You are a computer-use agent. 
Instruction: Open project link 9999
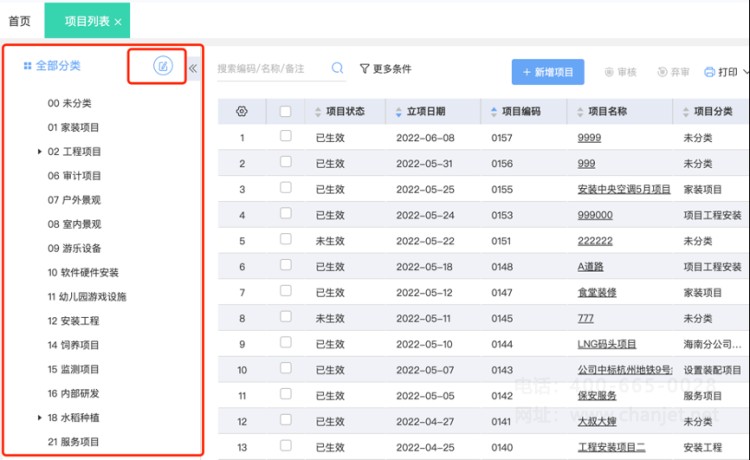click(589, 138)
